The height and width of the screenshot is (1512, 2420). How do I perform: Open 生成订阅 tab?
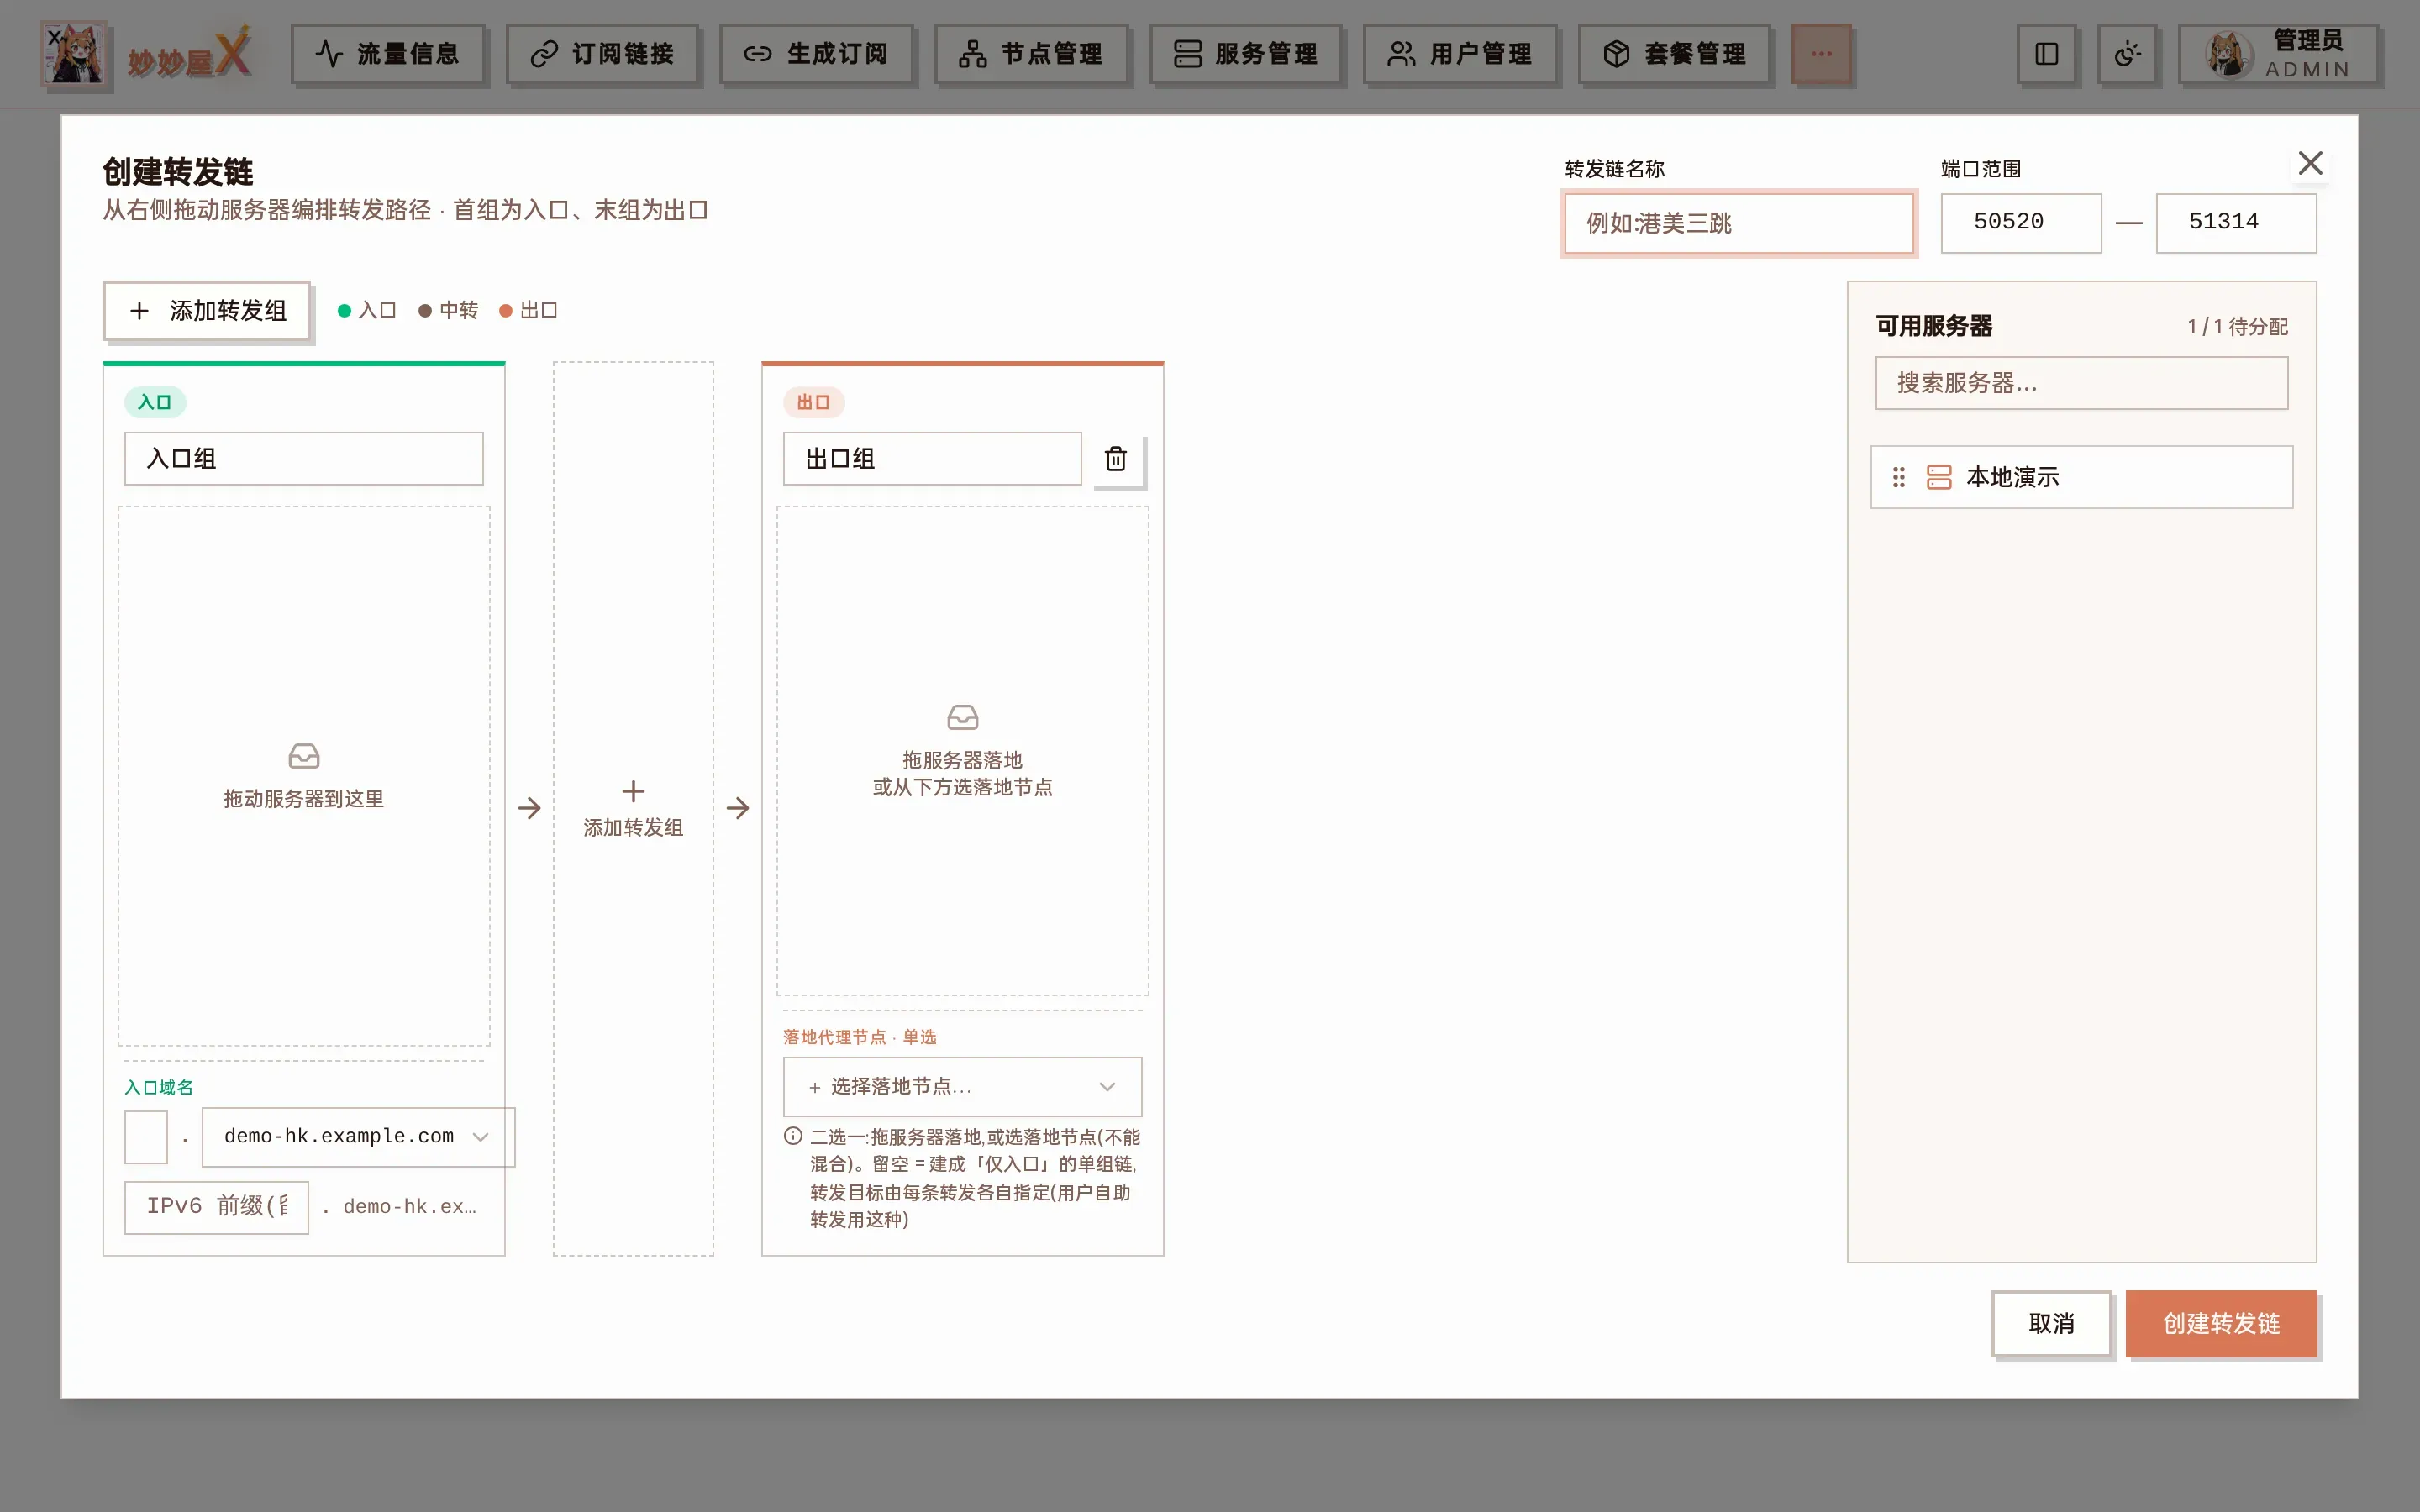coord(816,54)
